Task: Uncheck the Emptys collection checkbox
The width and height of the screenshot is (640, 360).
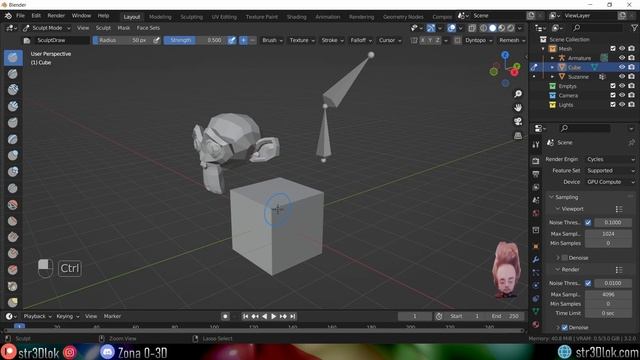Action: click(x=613, y=86)
